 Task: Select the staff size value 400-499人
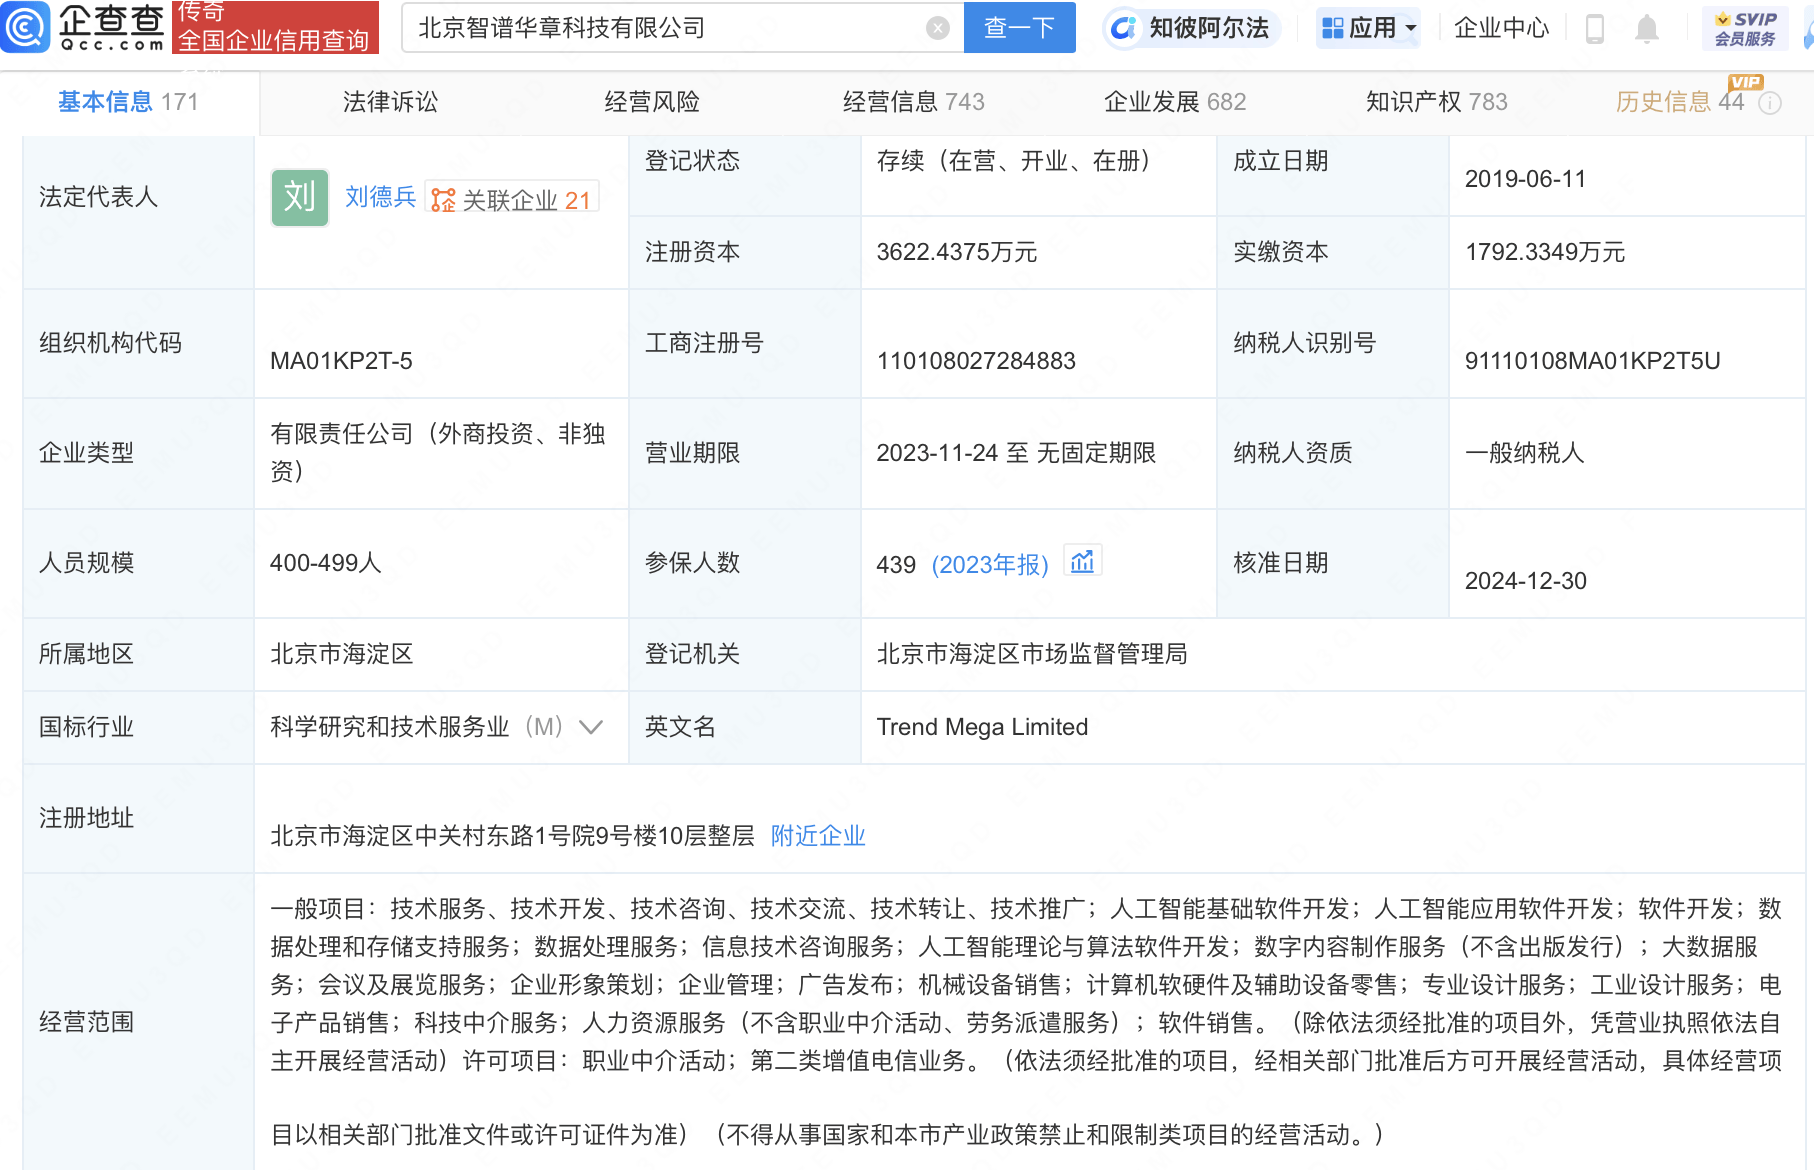[325, 563]
